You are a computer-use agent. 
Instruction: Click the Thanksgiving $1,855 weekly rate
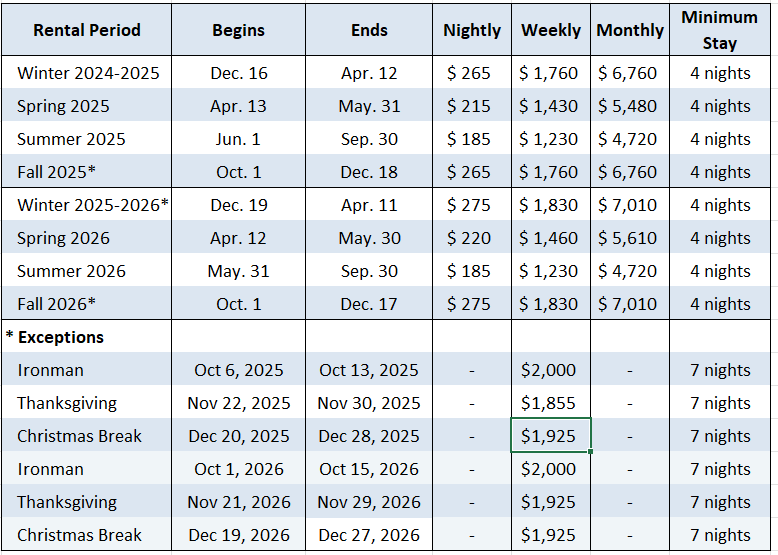549,403
